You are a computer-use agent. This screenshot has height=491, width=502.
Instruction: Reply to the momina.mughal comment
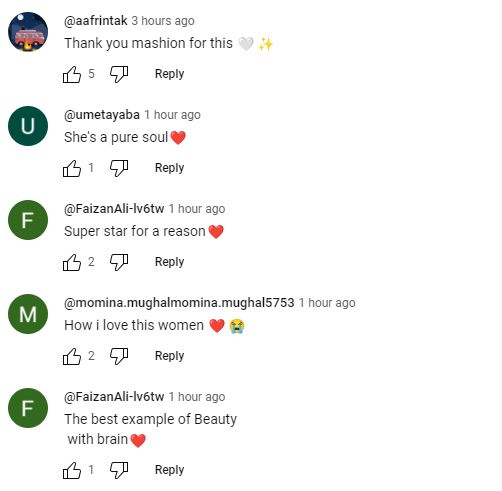point(169,356)
